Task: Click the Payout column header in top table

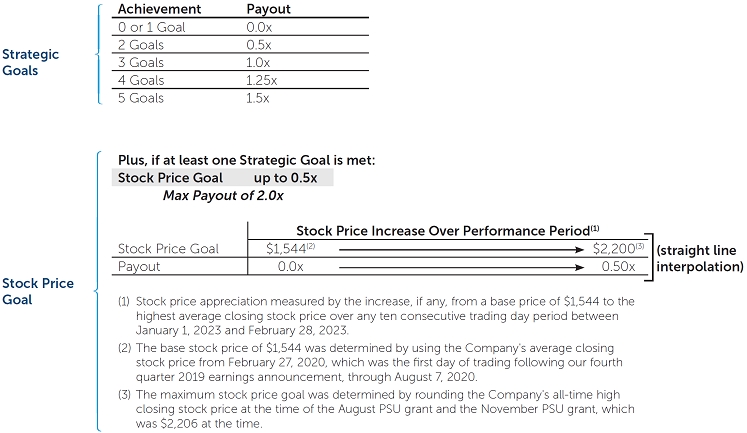Action: 268,8
